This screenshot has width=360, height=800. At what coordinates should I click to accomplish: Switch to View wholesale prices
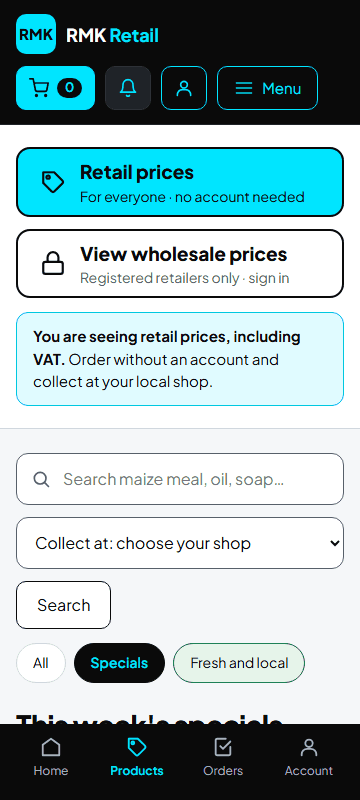[x=180, y=263]
